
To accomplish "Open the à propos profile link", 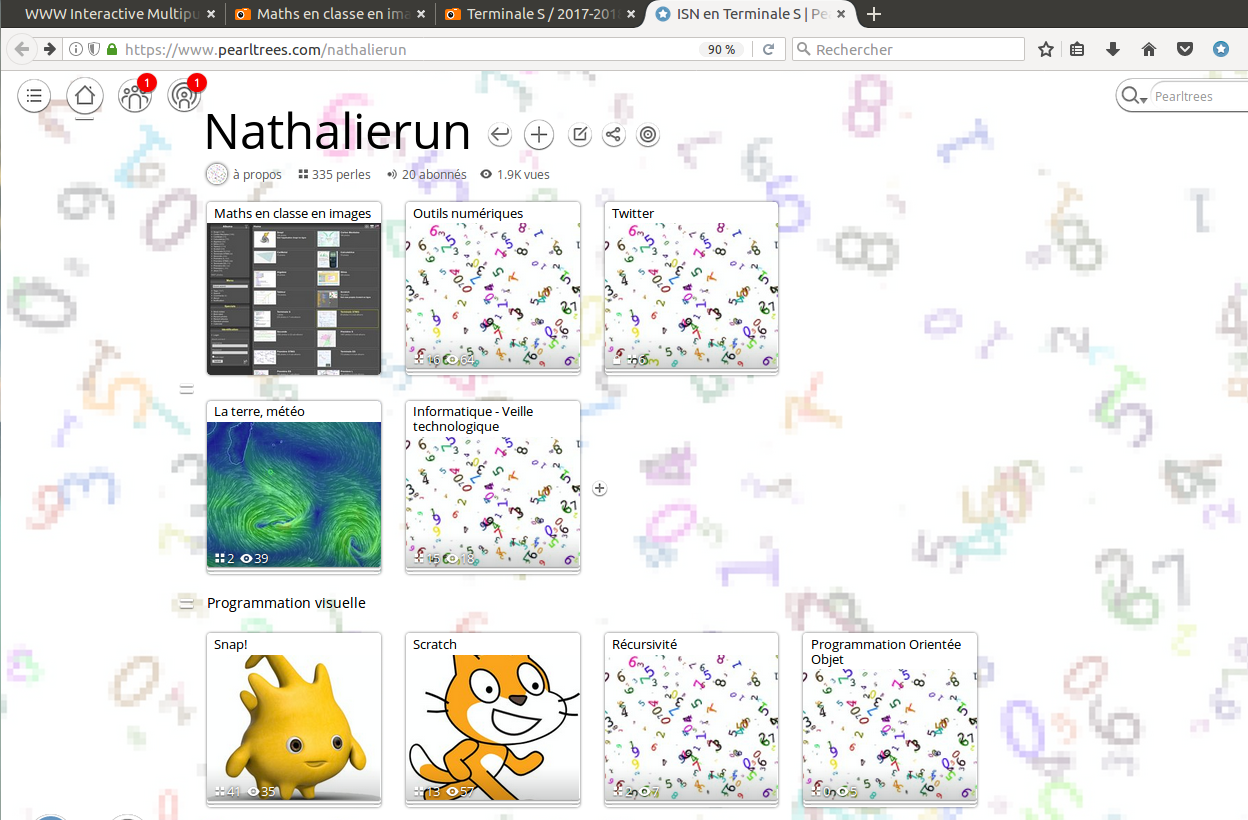I will tap(245, 174).
